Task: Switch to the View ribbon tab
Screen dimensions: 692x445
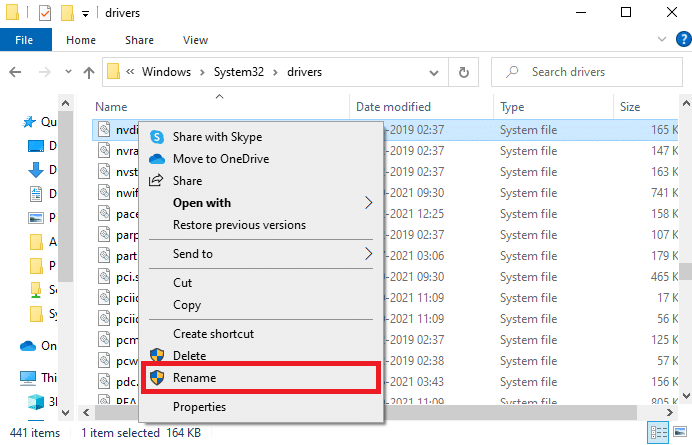Action: tap(195, 40)
